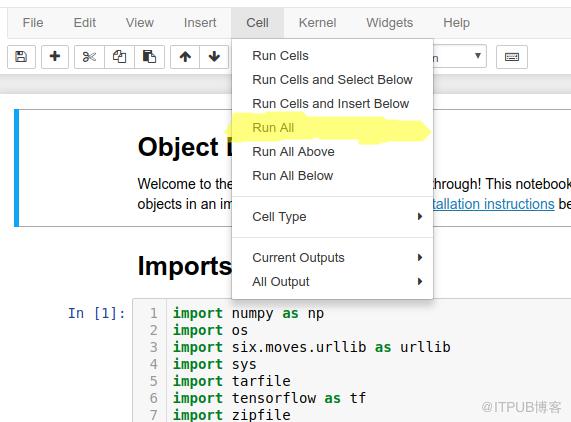Click the 'import os' code line
The image size is (571, 422).
(x=210, y=330)
